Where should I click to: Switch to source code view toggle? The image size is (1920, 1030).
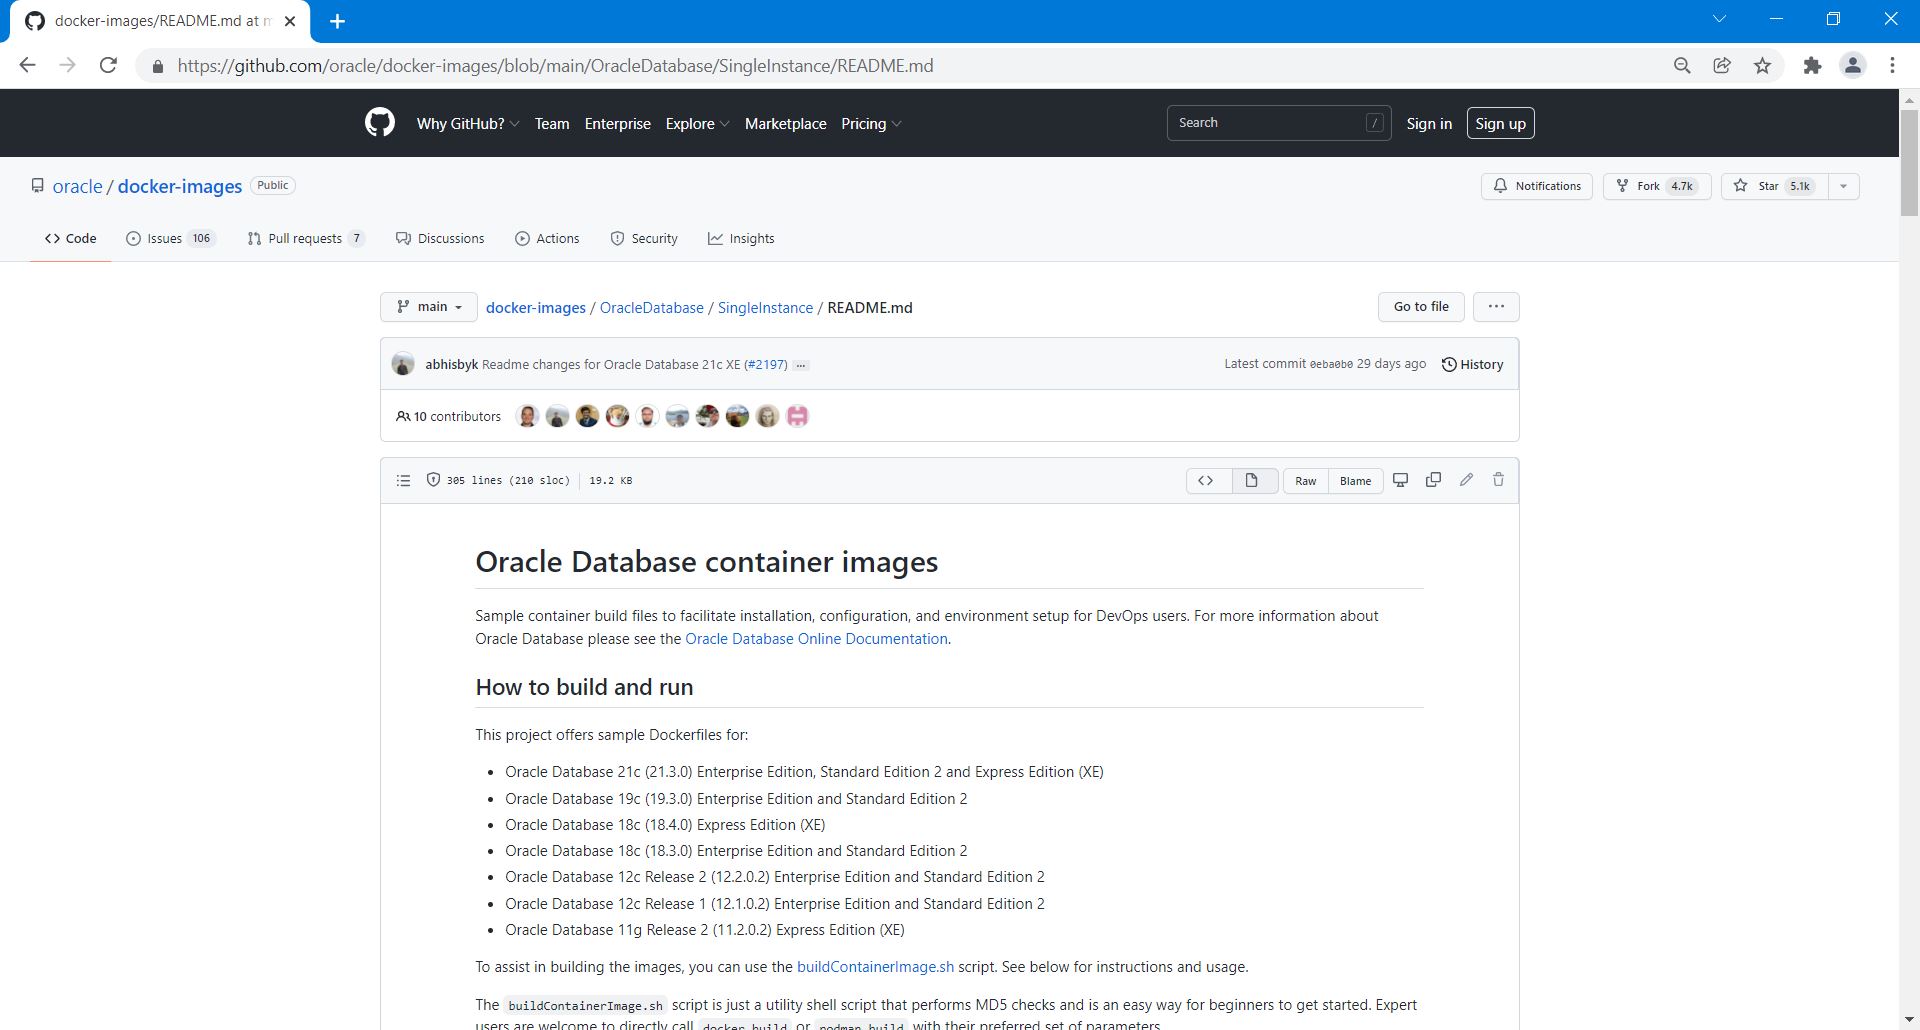tap(1206, 481)
